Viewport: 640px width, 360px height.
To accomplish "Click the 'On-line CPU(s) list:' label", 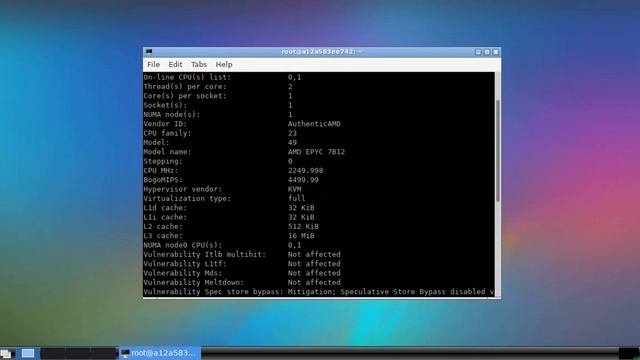I will point(187,77).
